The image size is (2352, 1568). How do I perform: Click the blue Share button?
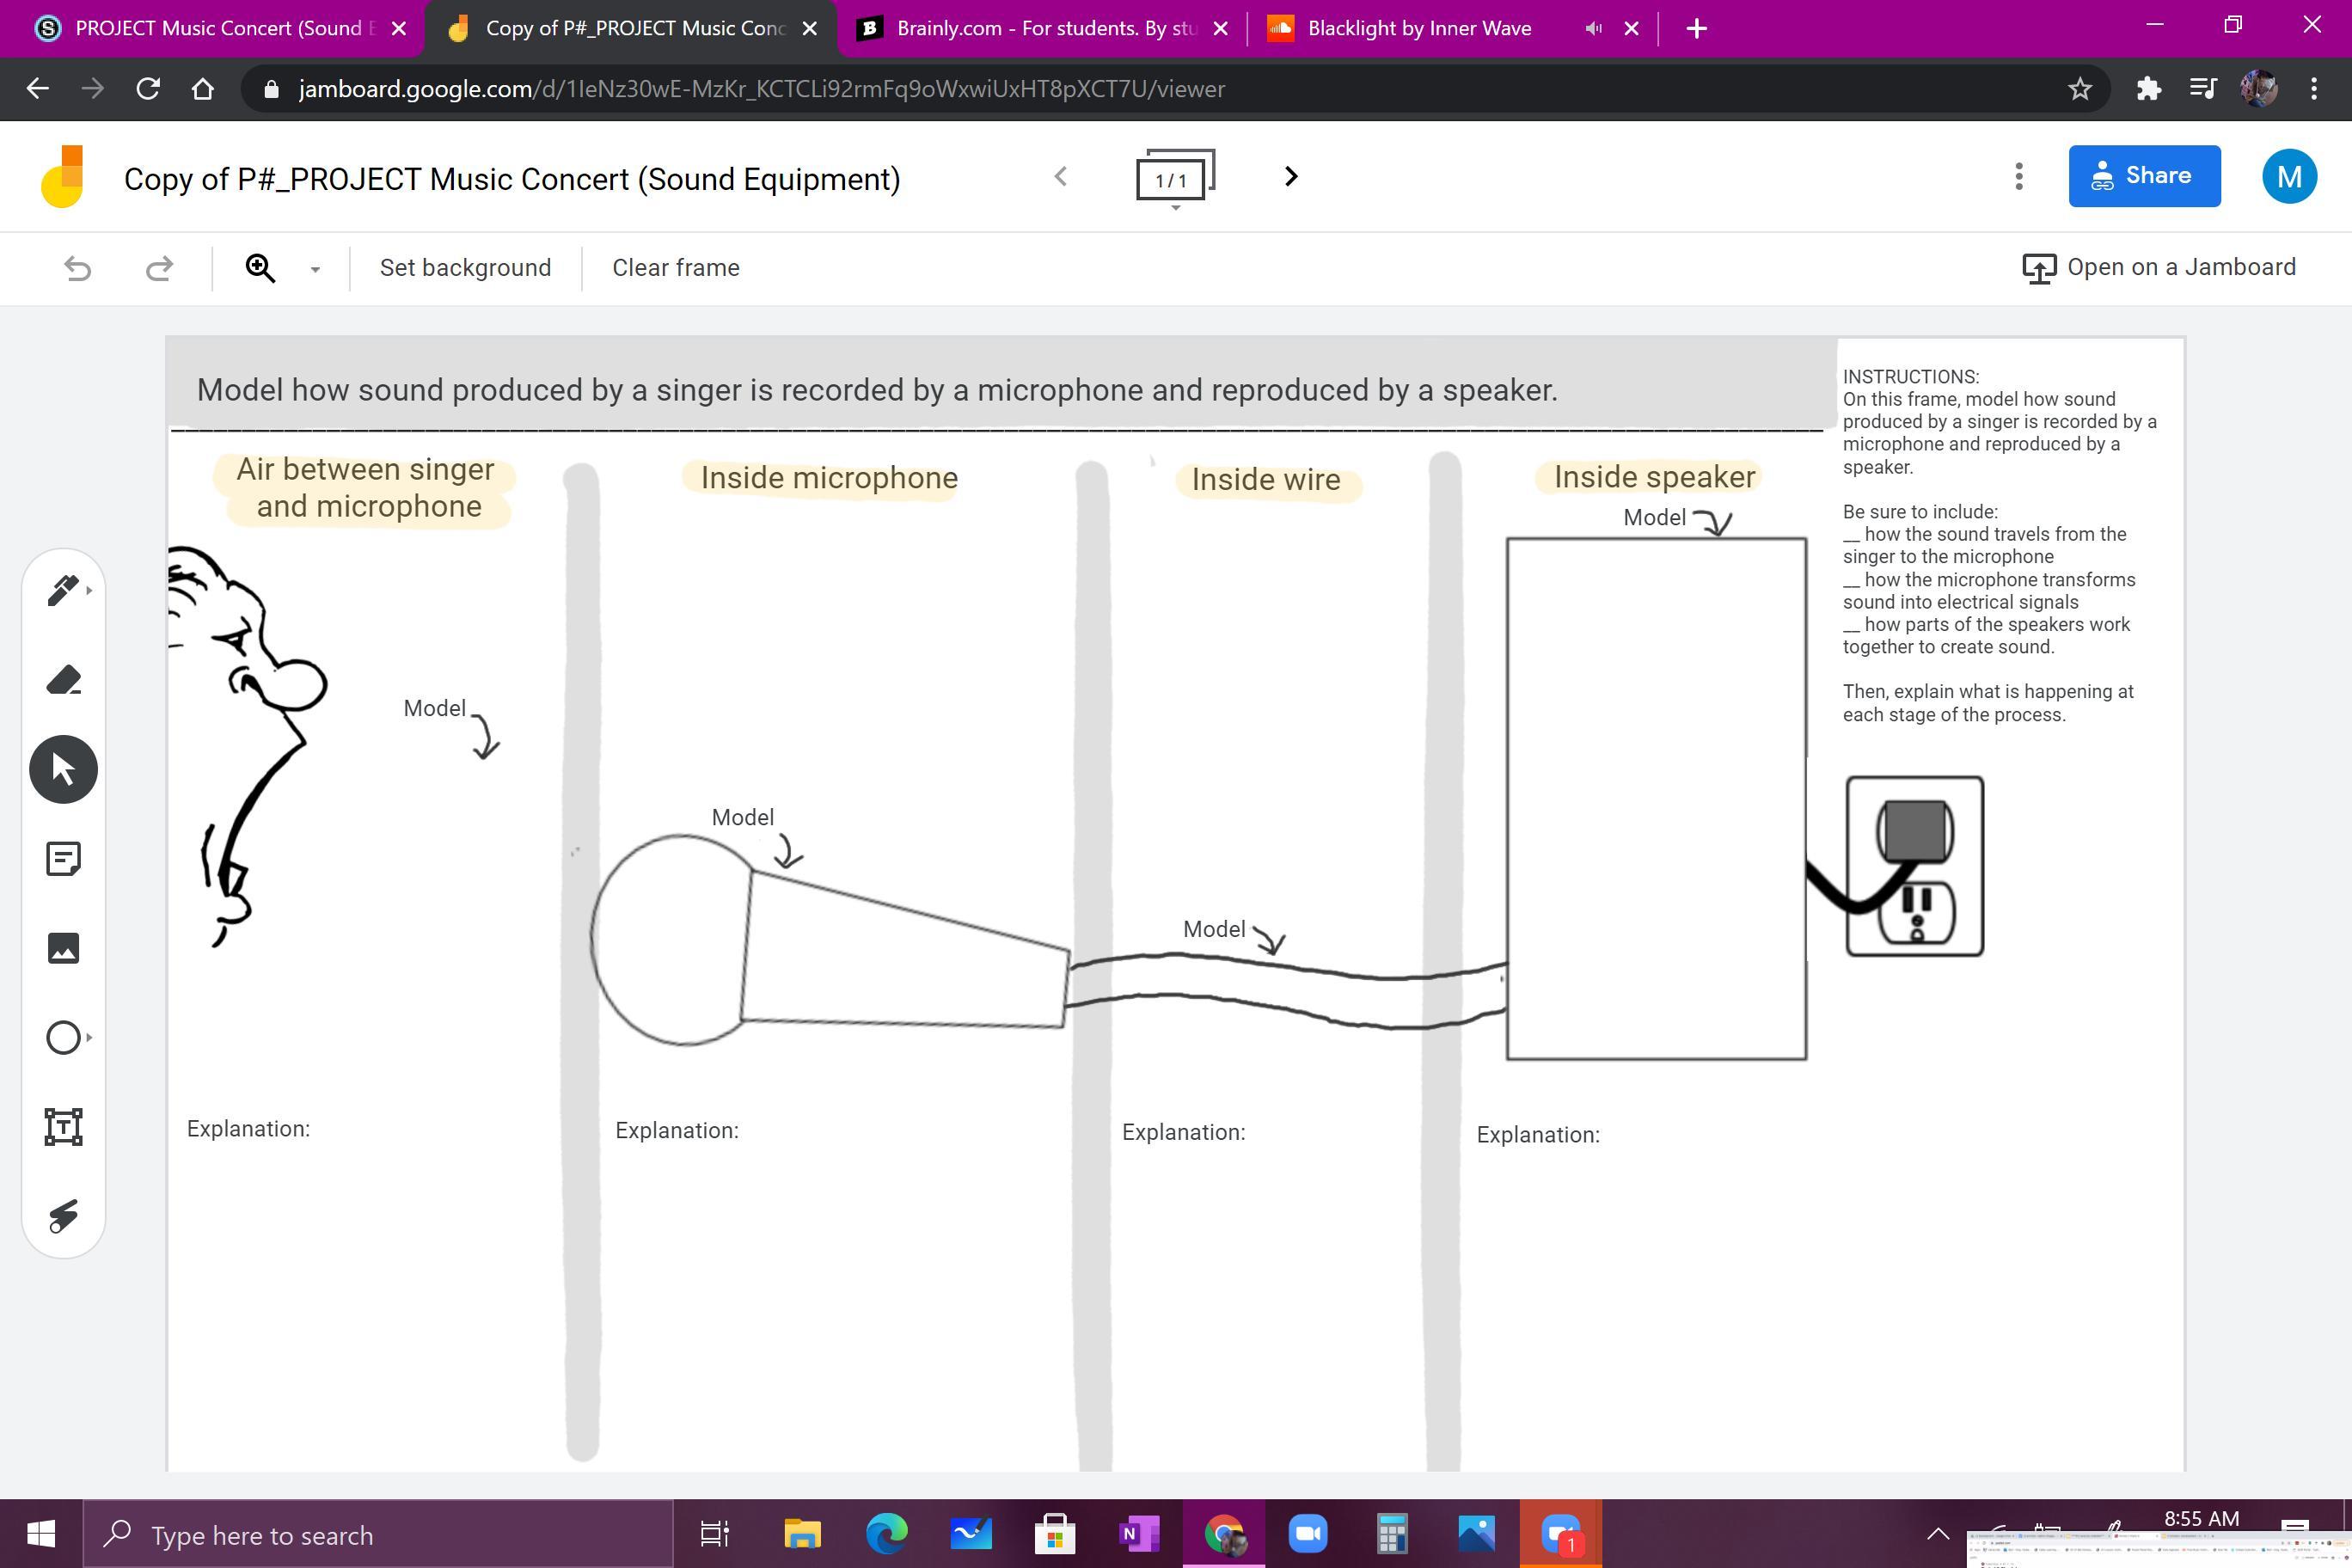click(x=2144, y=176)
